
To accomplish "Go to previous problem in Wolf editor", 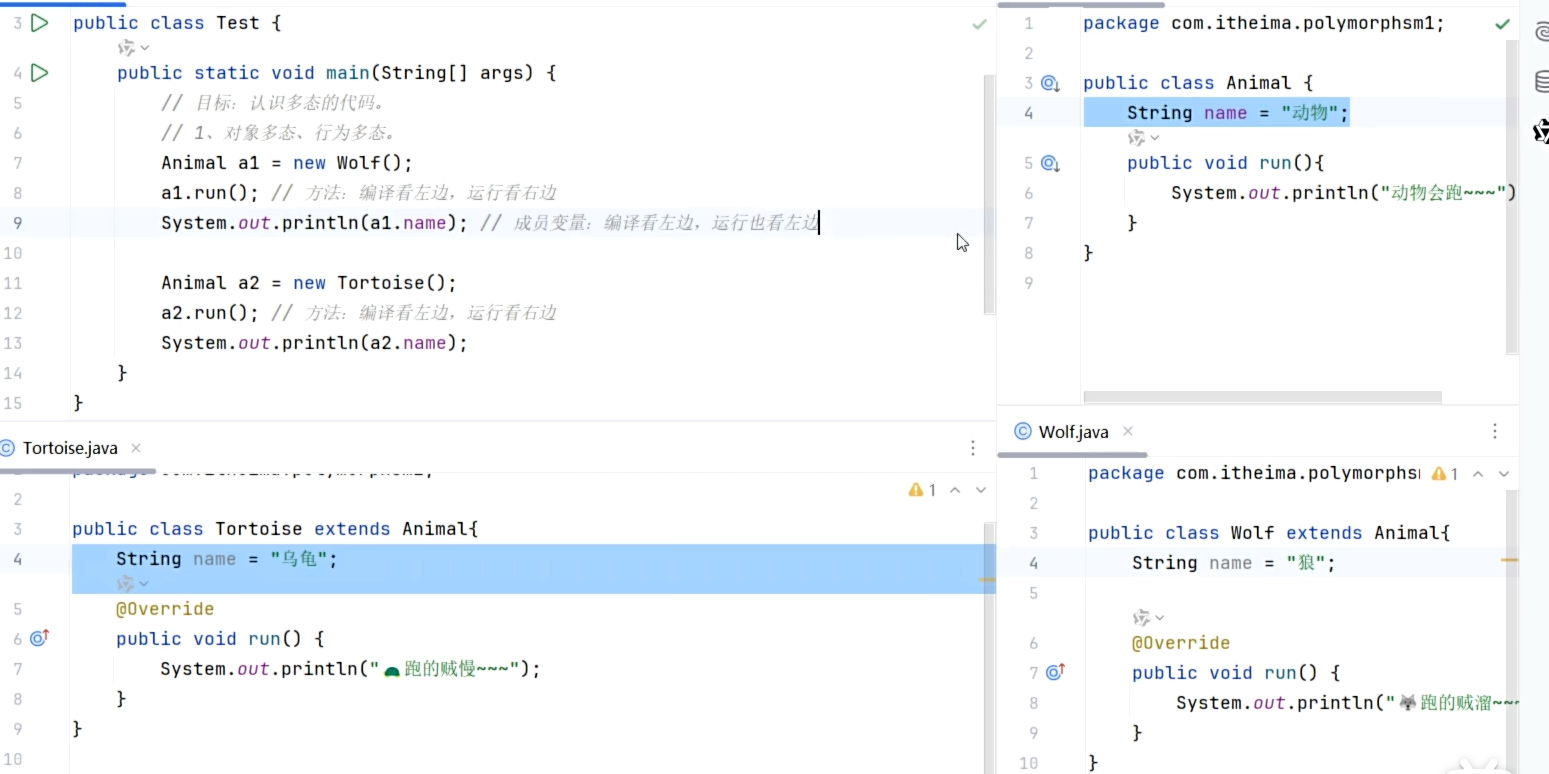I will pyautogui.click(x=1478, y=473).
